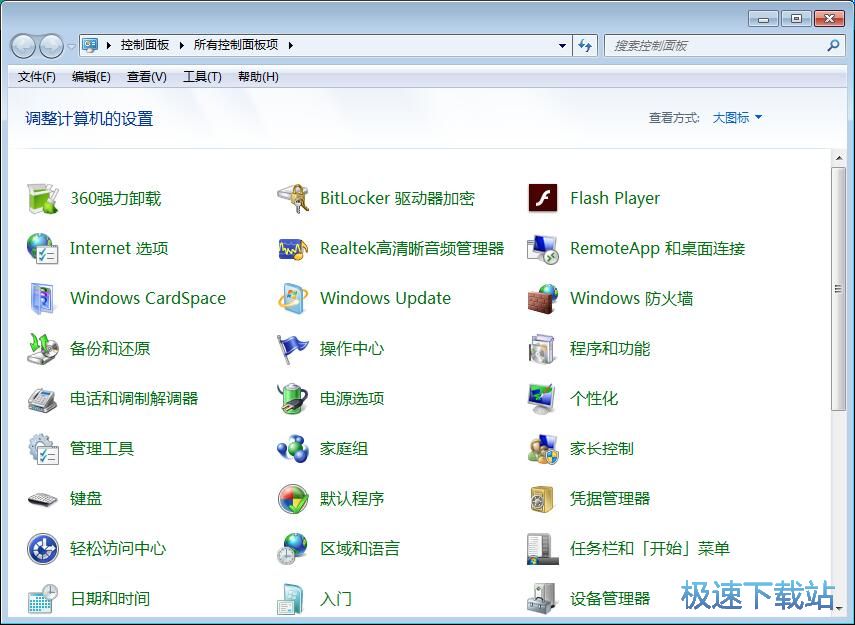Click the 控制面板 breadcrumb segment

coord(145,45)
